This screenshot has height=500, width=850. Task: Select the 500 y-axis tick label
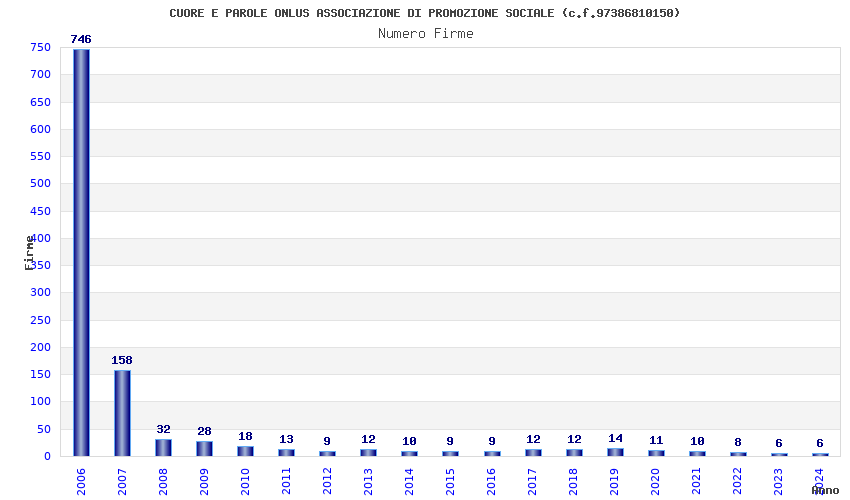pos(41,183)
